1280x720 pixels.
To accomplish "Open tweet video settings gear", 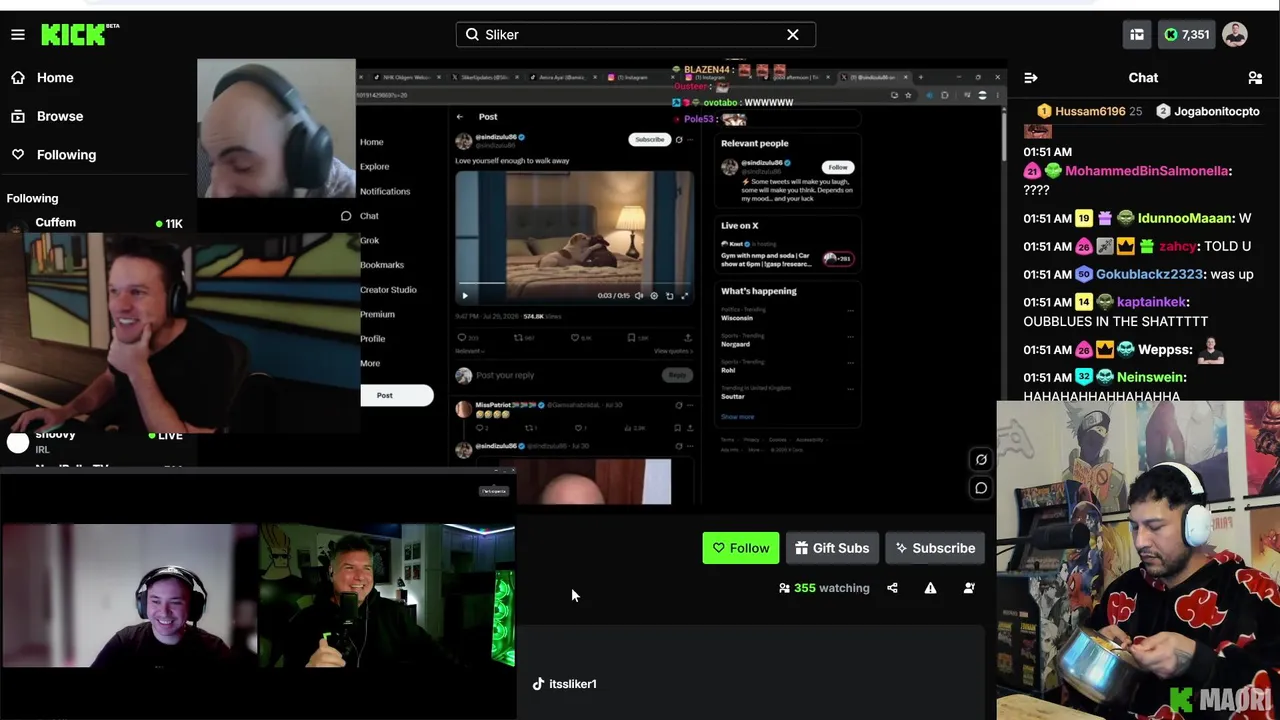I will click(x=654, y=296).
